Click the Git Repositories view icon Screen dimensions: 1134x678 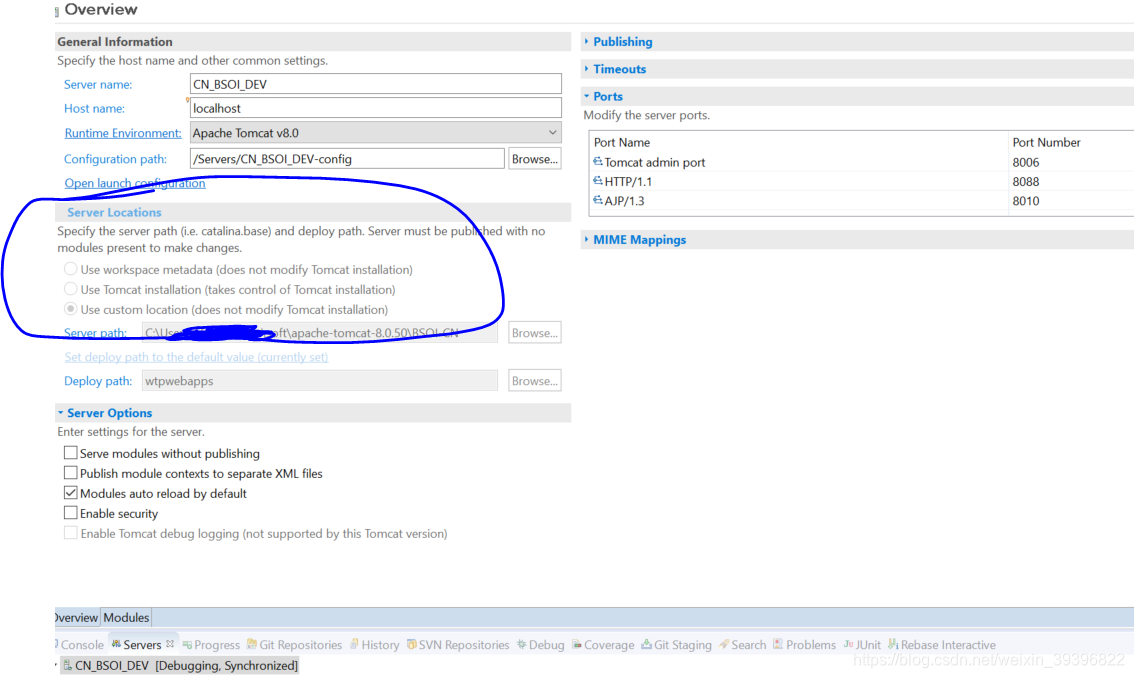(x=252, y=644)
